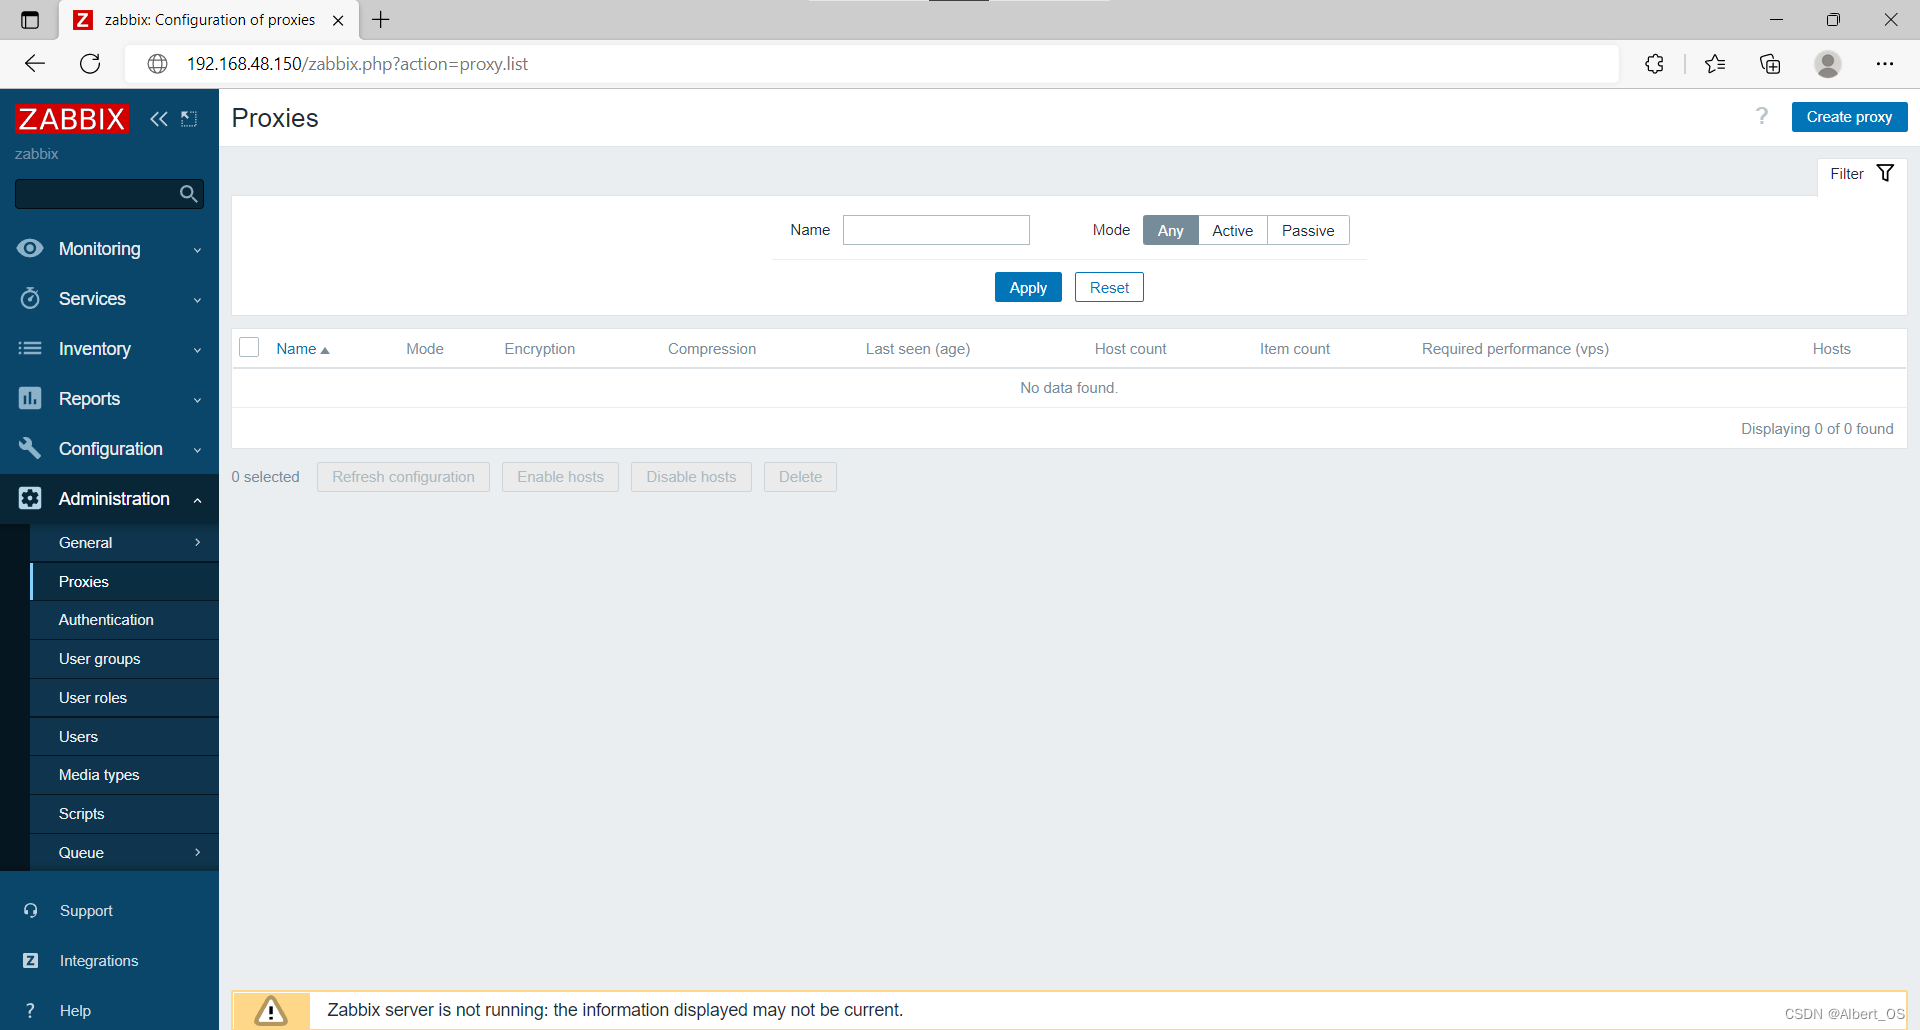Click the Integrations link
Screen dimensions: 1920x1030
pos(99,961)
